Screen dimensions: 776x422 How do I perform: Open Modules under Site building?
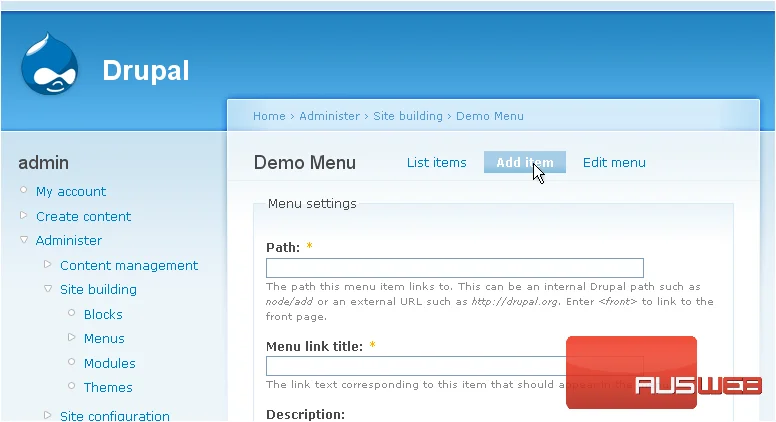pyautogui.click(x=109, y=363)
